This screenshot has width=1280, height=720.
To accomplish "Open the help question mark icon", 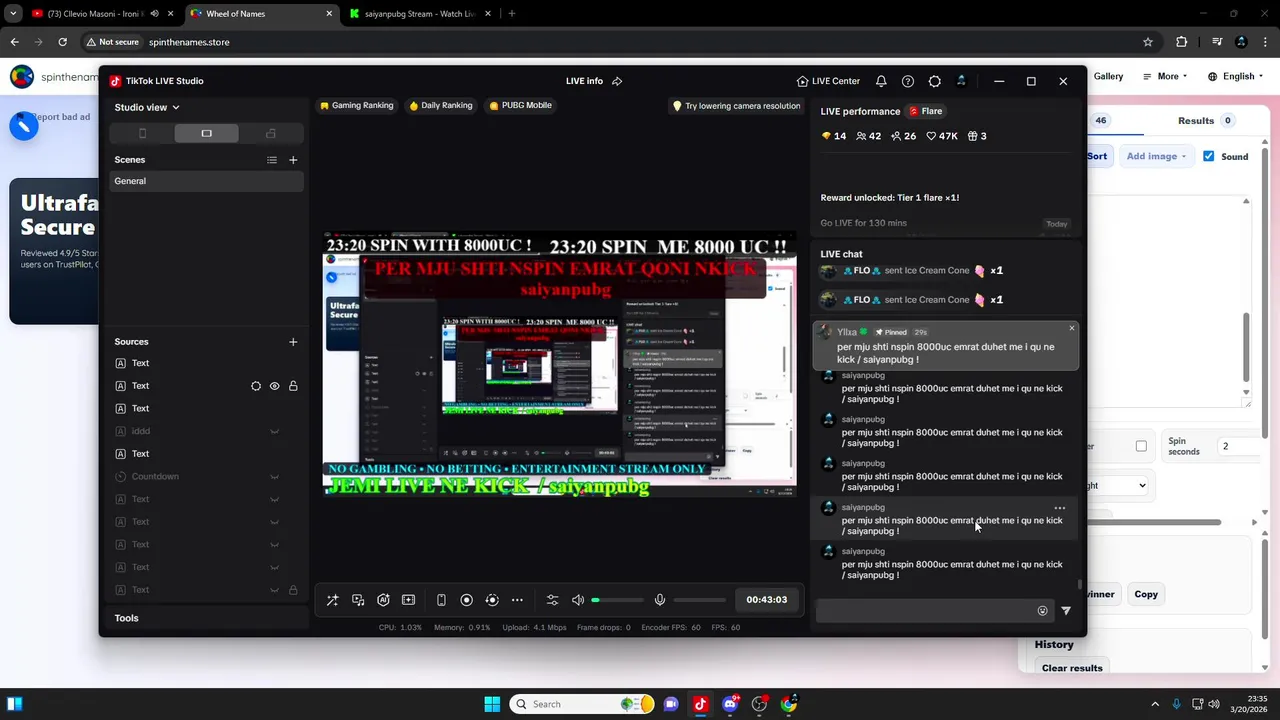I will pyautogui.click(x=908, y=81).
